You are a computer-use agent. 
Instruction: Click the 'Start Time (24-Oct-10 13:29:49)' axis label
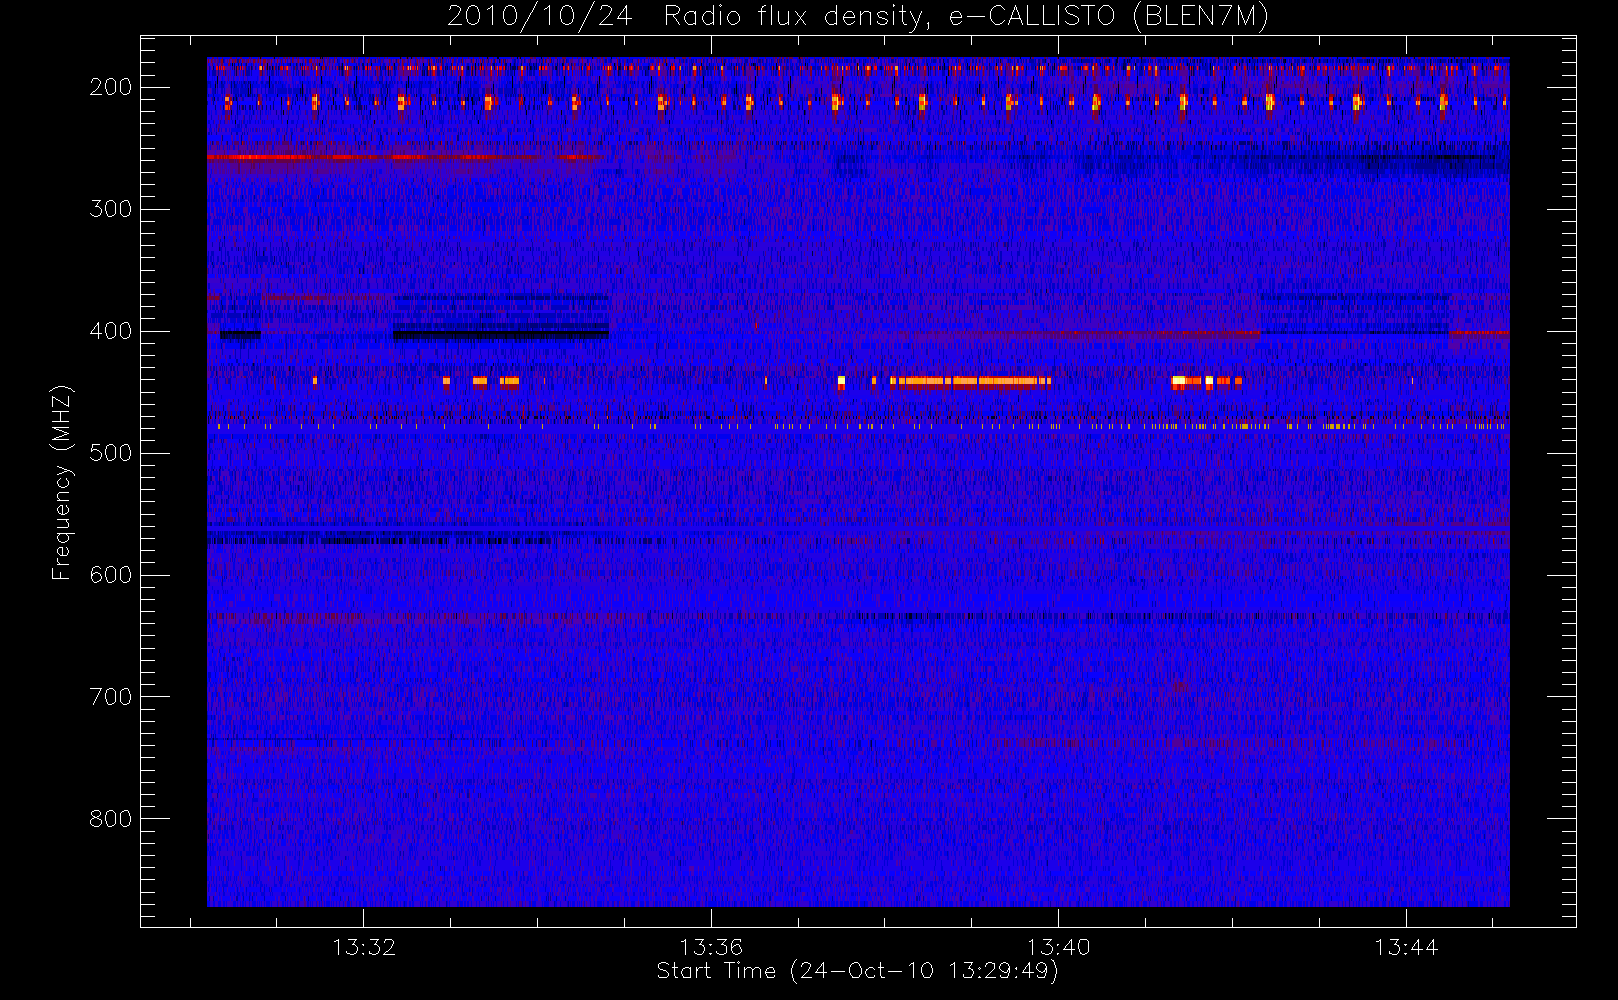point(857,971)
